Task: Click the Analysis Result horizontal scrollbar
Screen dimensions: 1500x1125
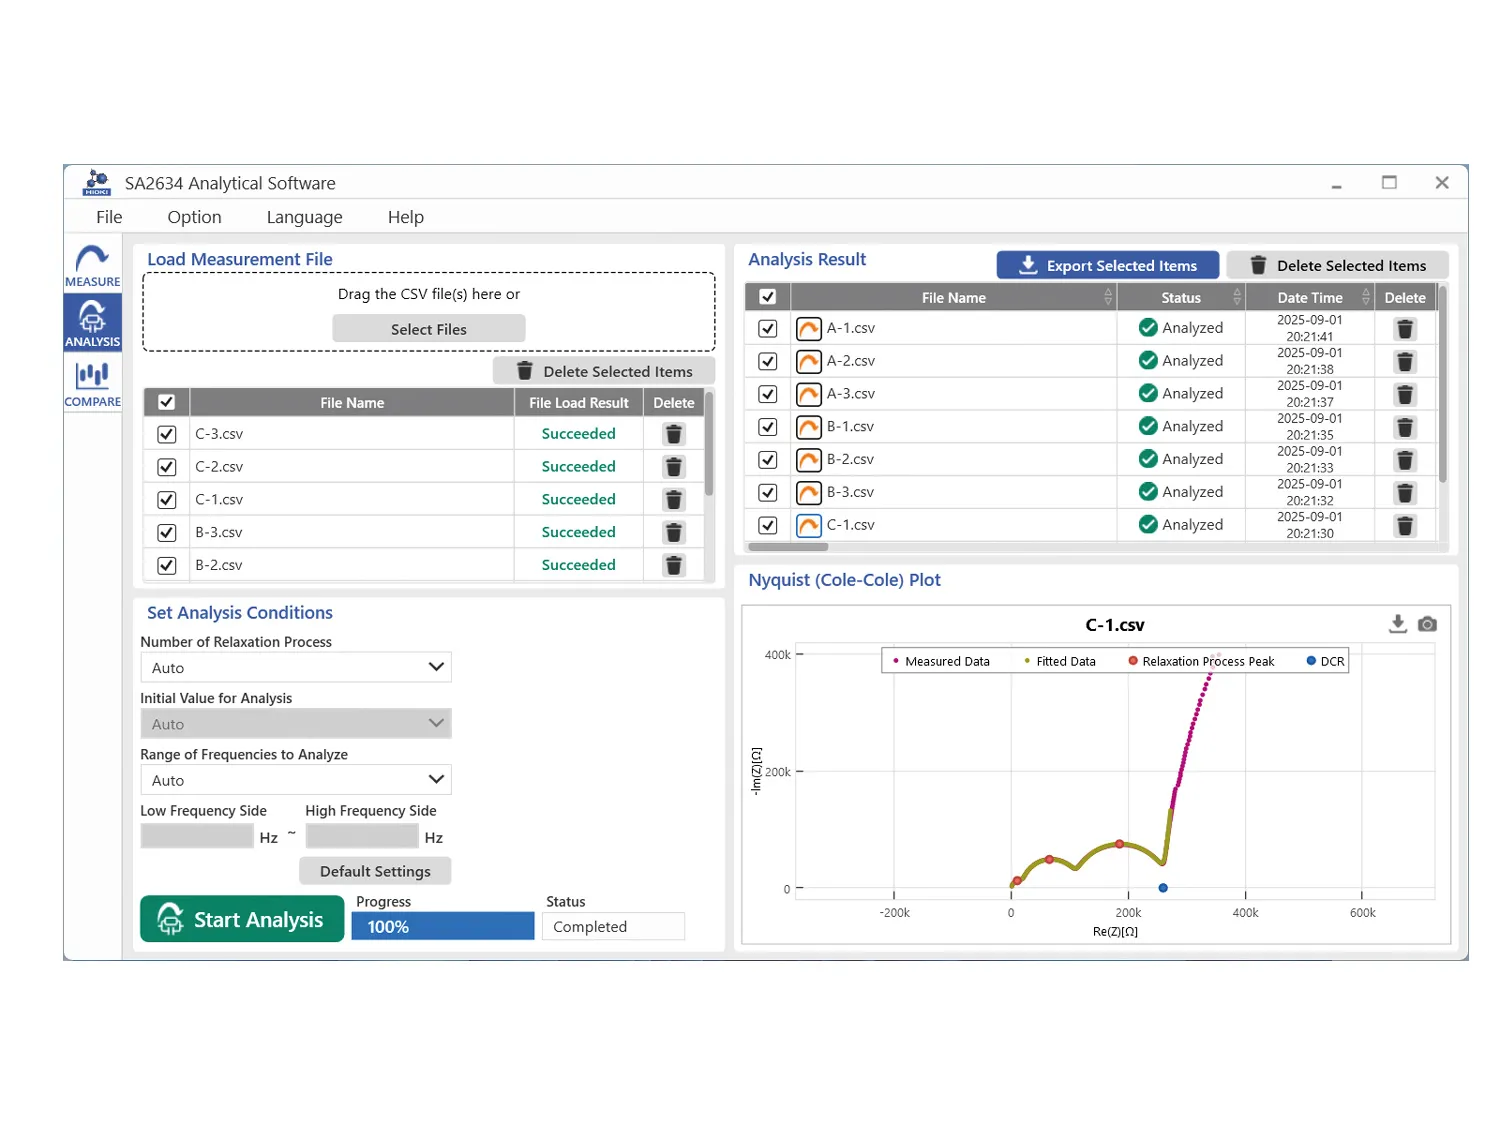Action: 788,547
